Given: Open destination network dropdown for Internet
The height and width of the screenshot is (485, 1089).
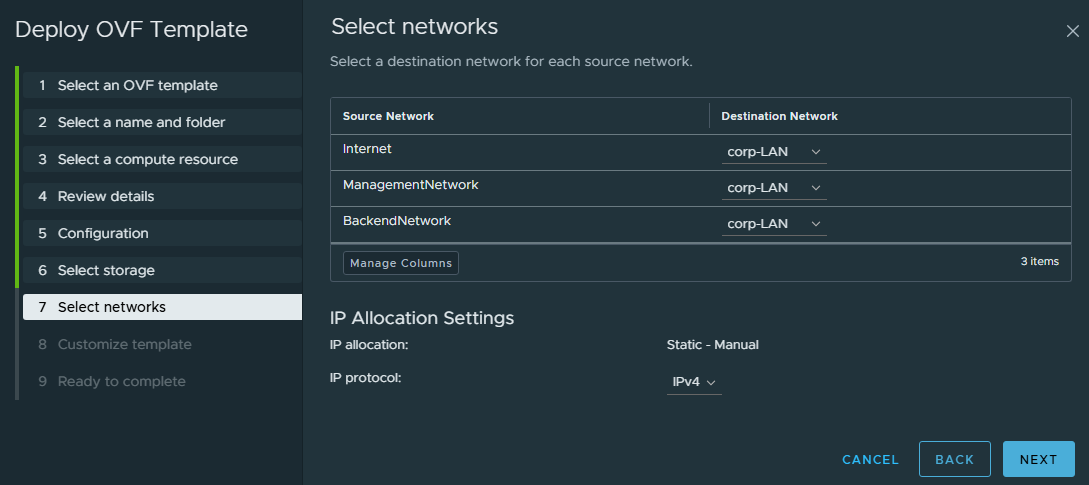Looking at the screenshot, I should [773, 152].
